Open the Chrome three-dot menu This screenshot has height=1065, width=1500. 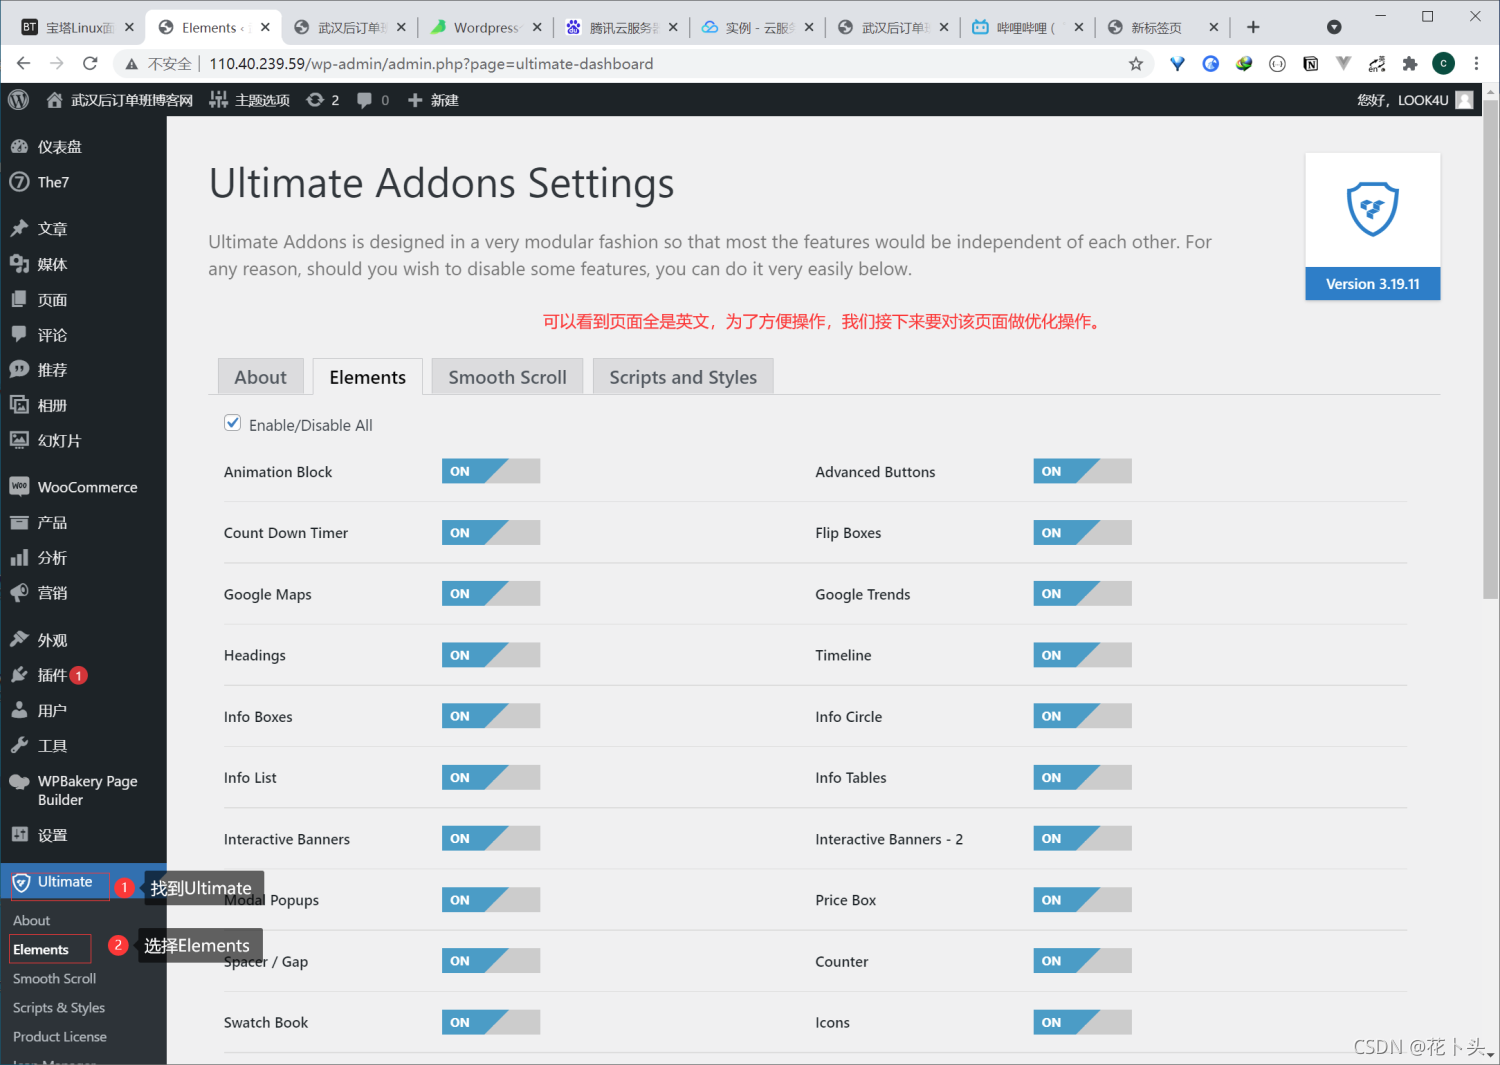click(1476, 64)
